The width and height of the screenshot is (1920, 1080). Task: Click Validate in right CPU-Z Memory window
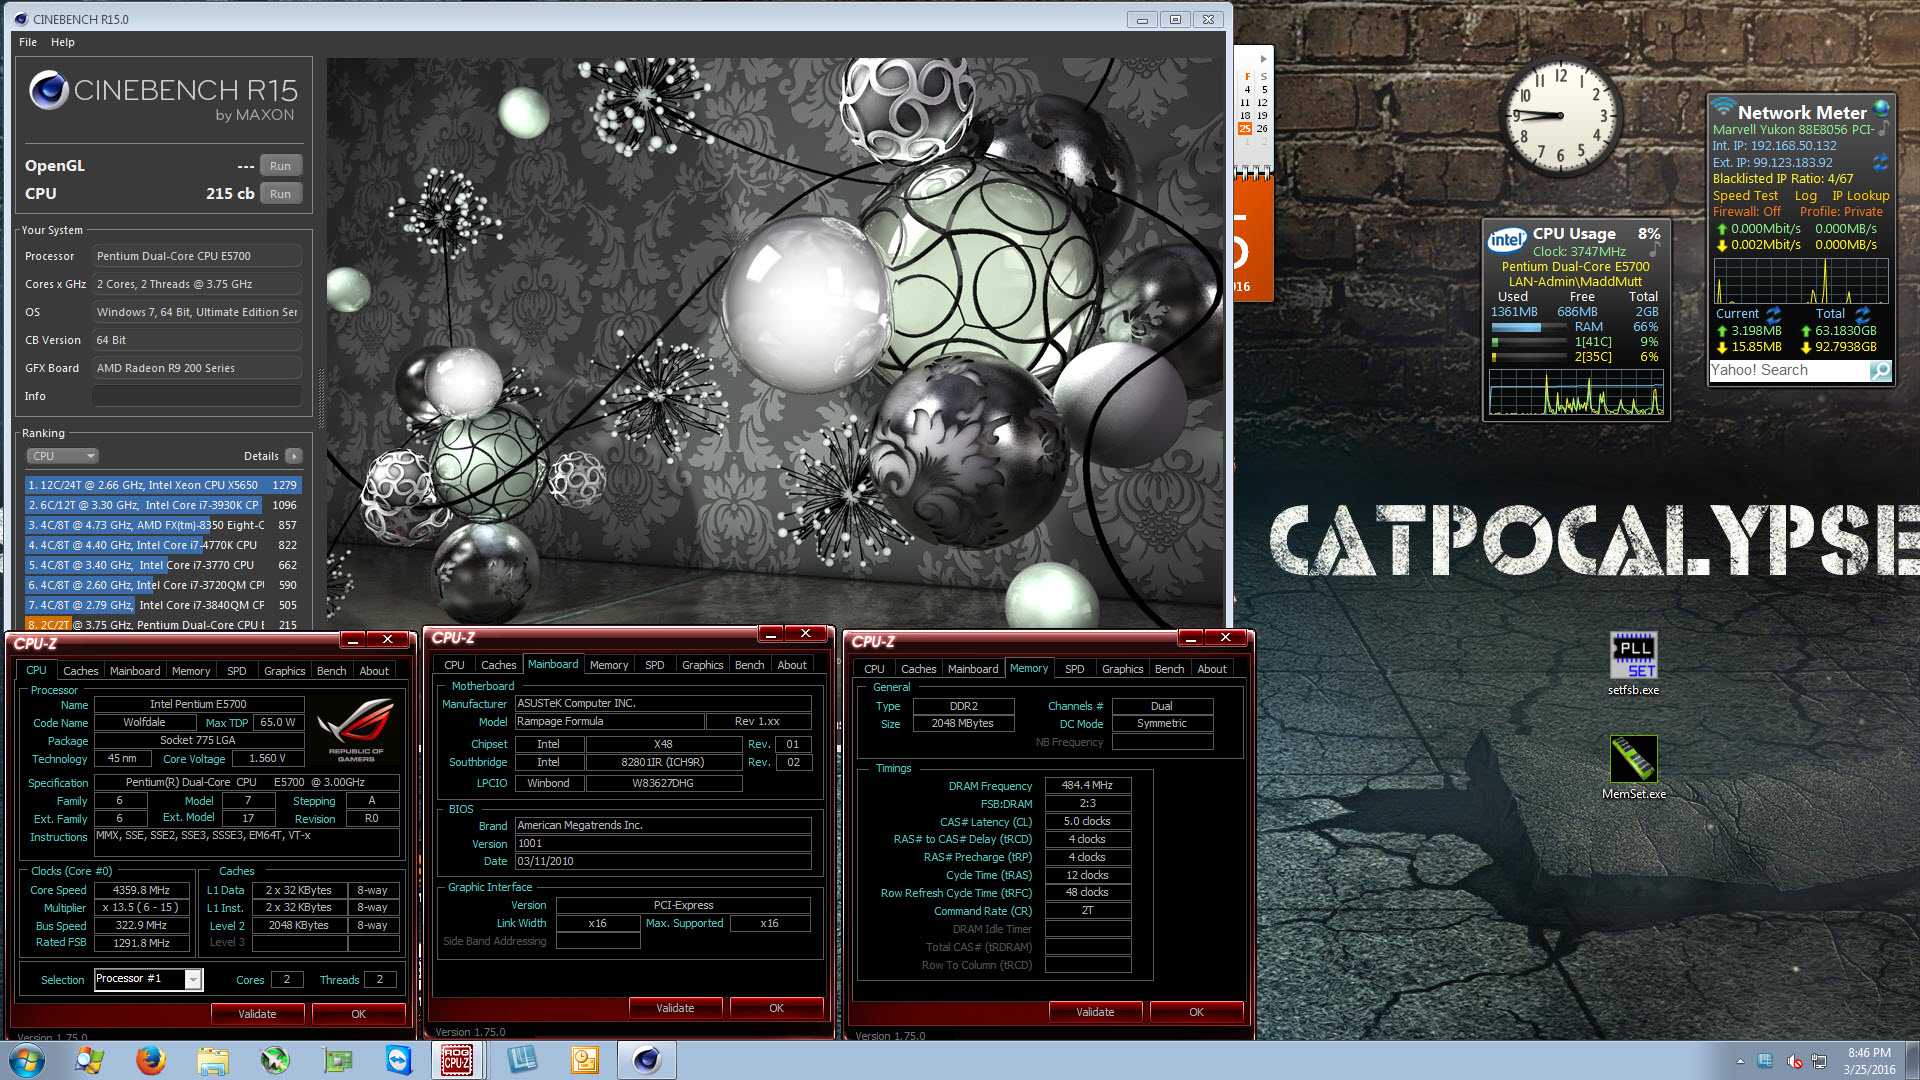coord(1095,1012)
